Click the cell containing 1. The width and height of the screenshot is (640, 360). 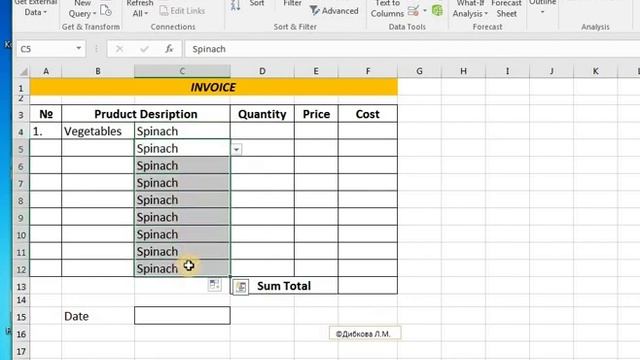tap(46, 131)
